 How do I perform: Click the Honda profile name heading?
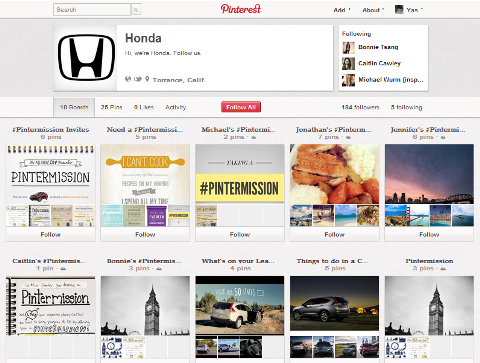(143, 38)
